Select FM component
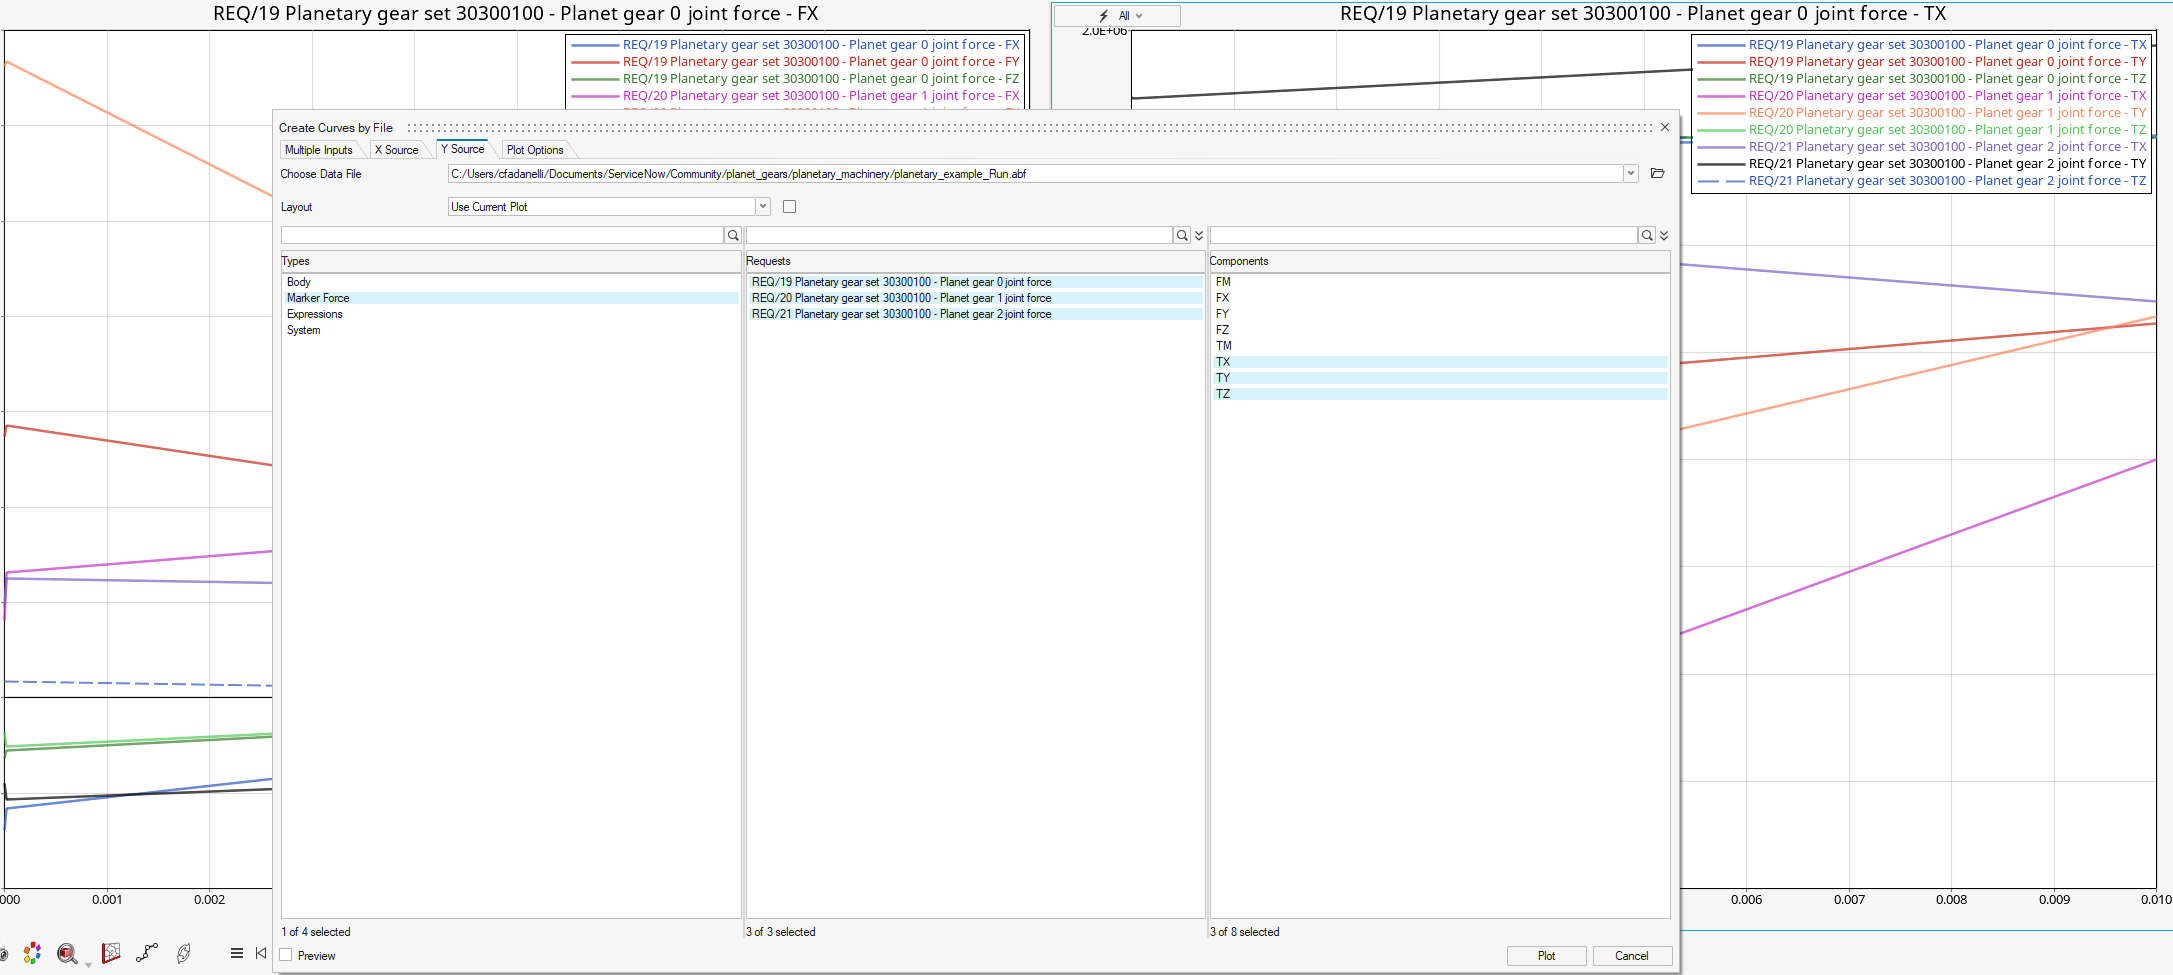This screenshot has height=975, width=2173. pyautogui.click(x=1440, y=282)
